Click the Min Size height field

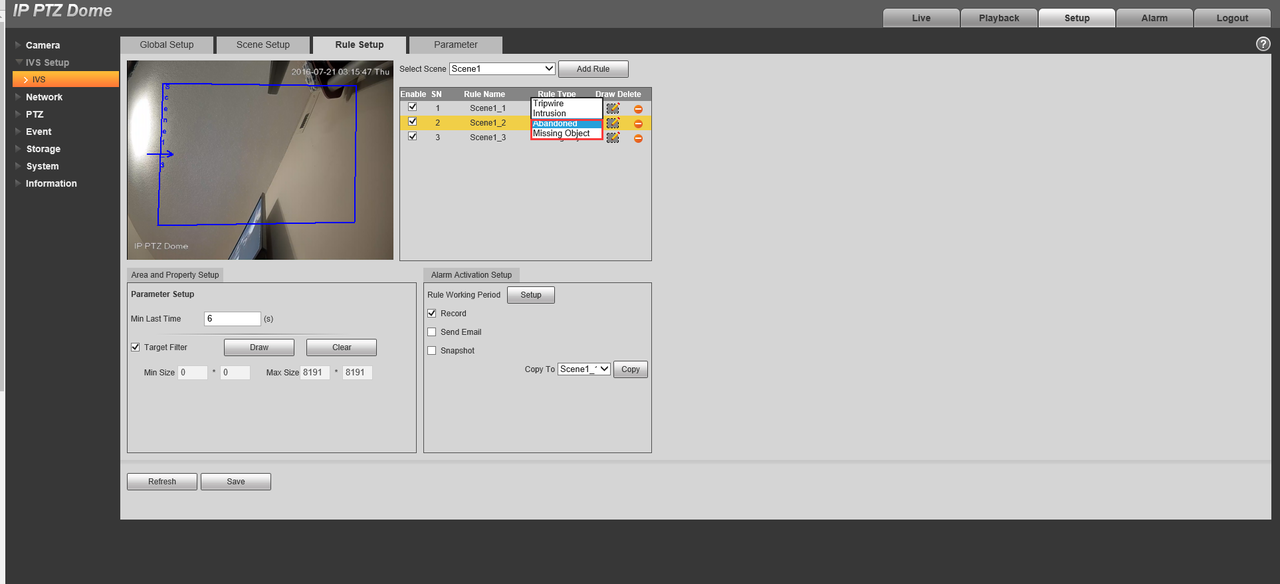coord(235,372)
